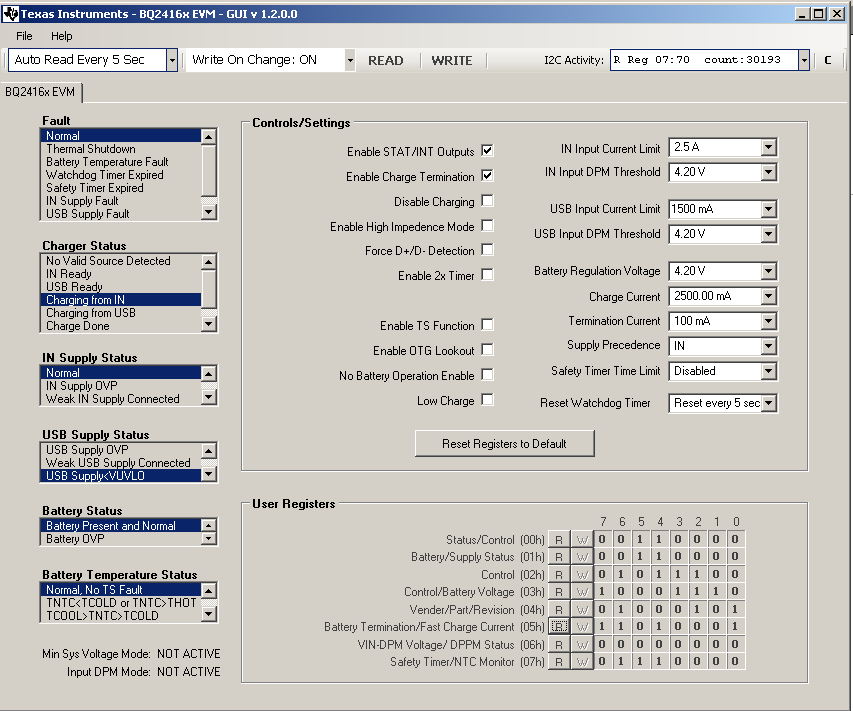Click the WRITE button
The height and width of the screenshot is (711, 853).
451,60
